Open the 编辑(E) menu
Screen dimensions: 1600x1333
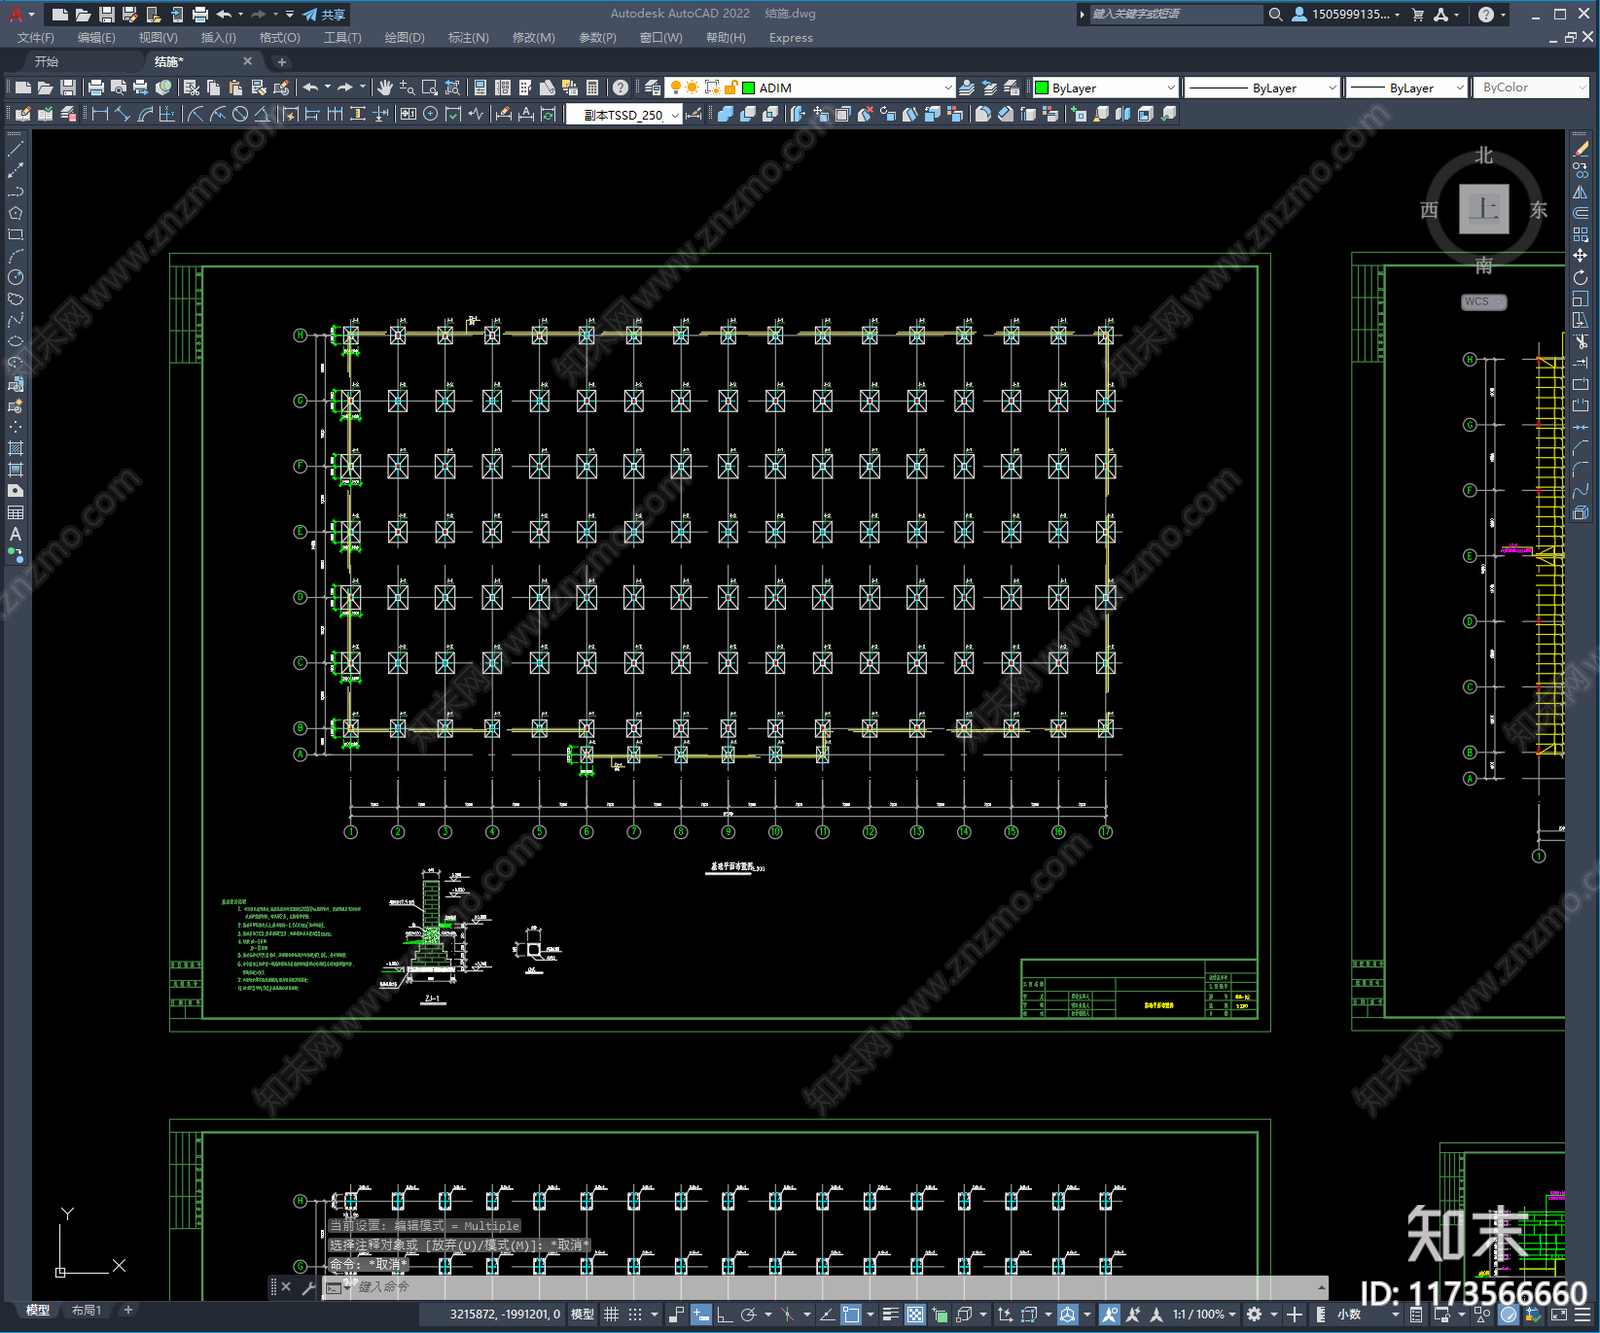click(x=96, y=38)
